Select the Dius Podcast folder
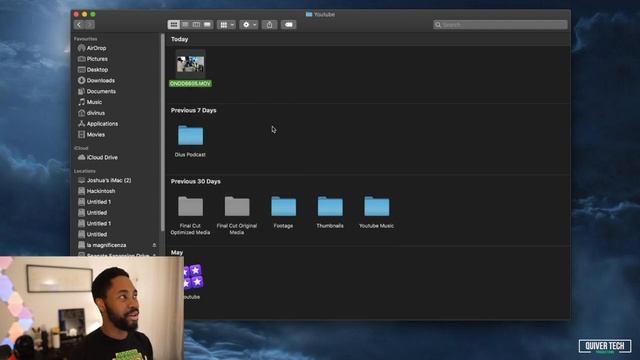The height and width of the screenshot is (360, 640). click(190, 141)
